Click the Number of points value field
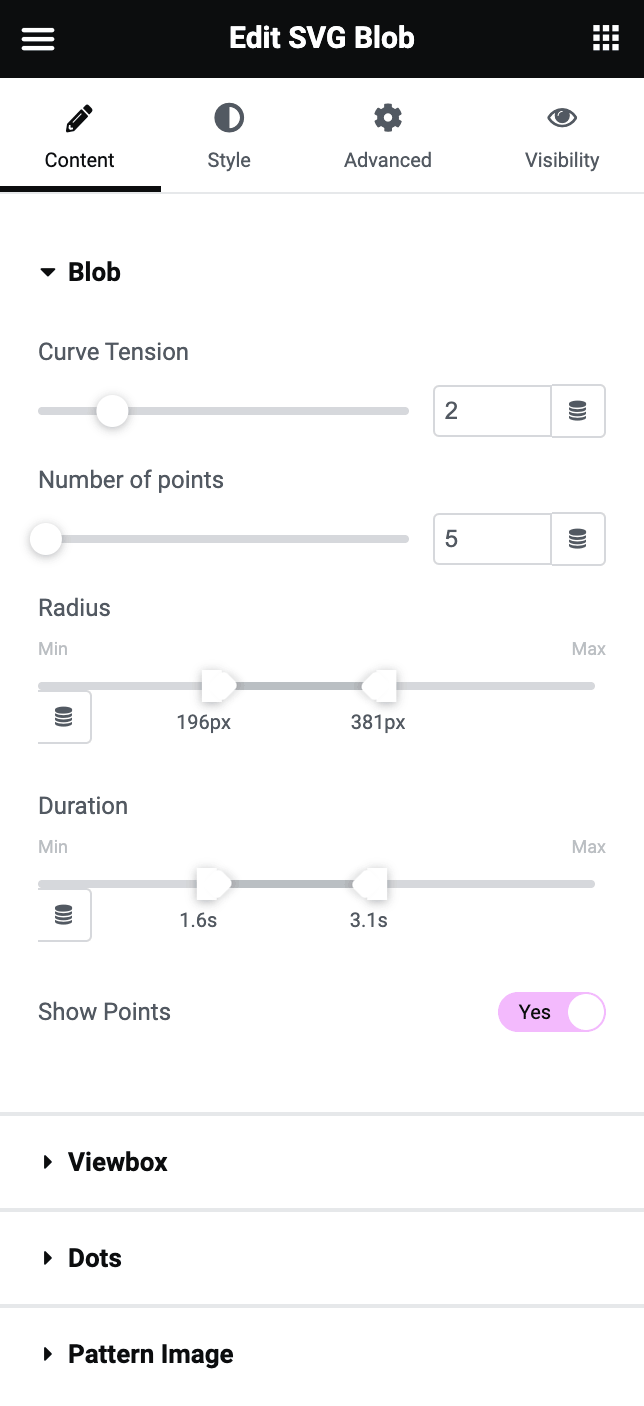The width and height of the screenshot is (644, 1406). [x=492, y=539]
